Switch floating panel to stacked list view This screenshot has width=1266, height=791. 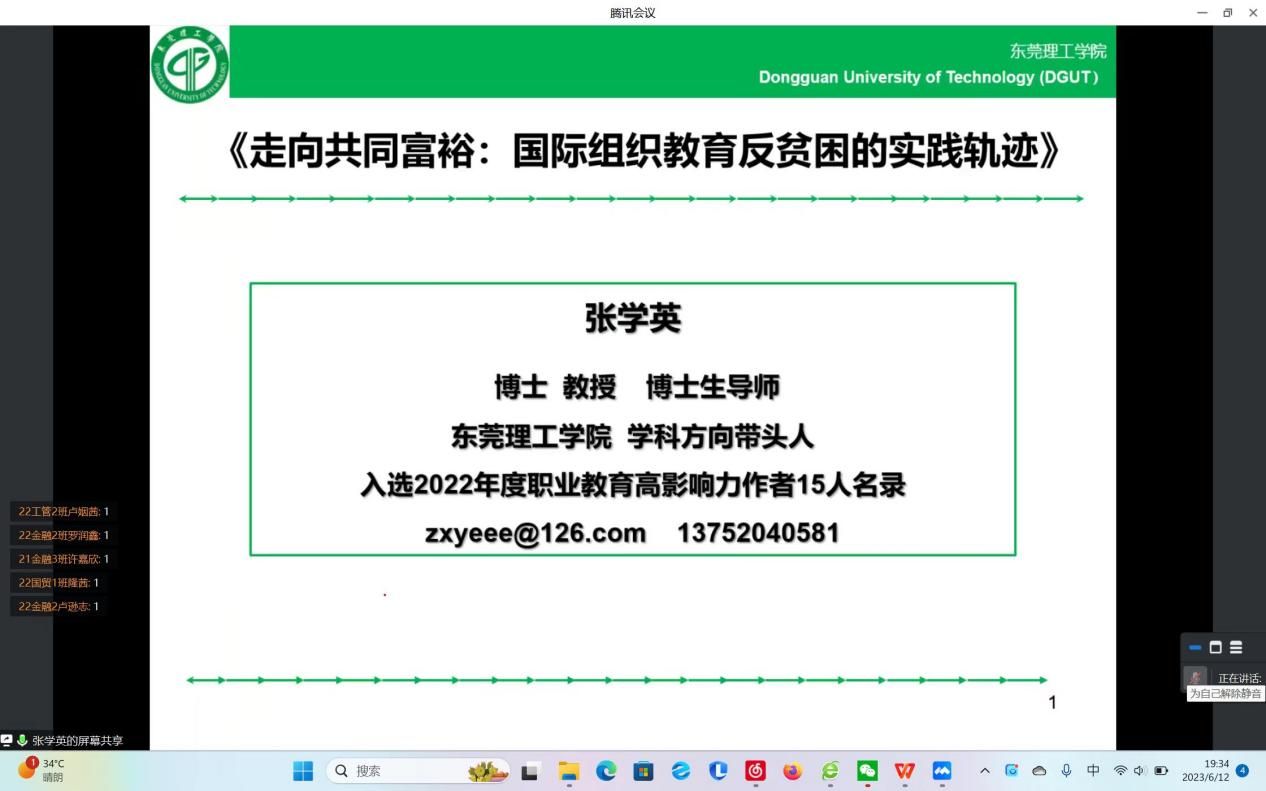[1236, 648]
